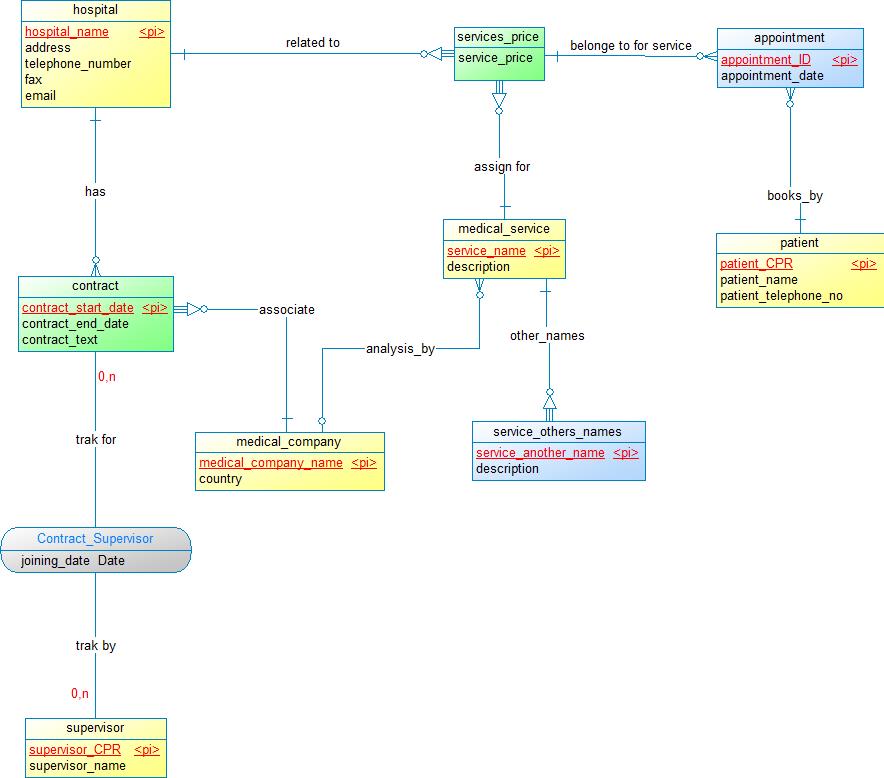Click the appointment entity title

789,38
